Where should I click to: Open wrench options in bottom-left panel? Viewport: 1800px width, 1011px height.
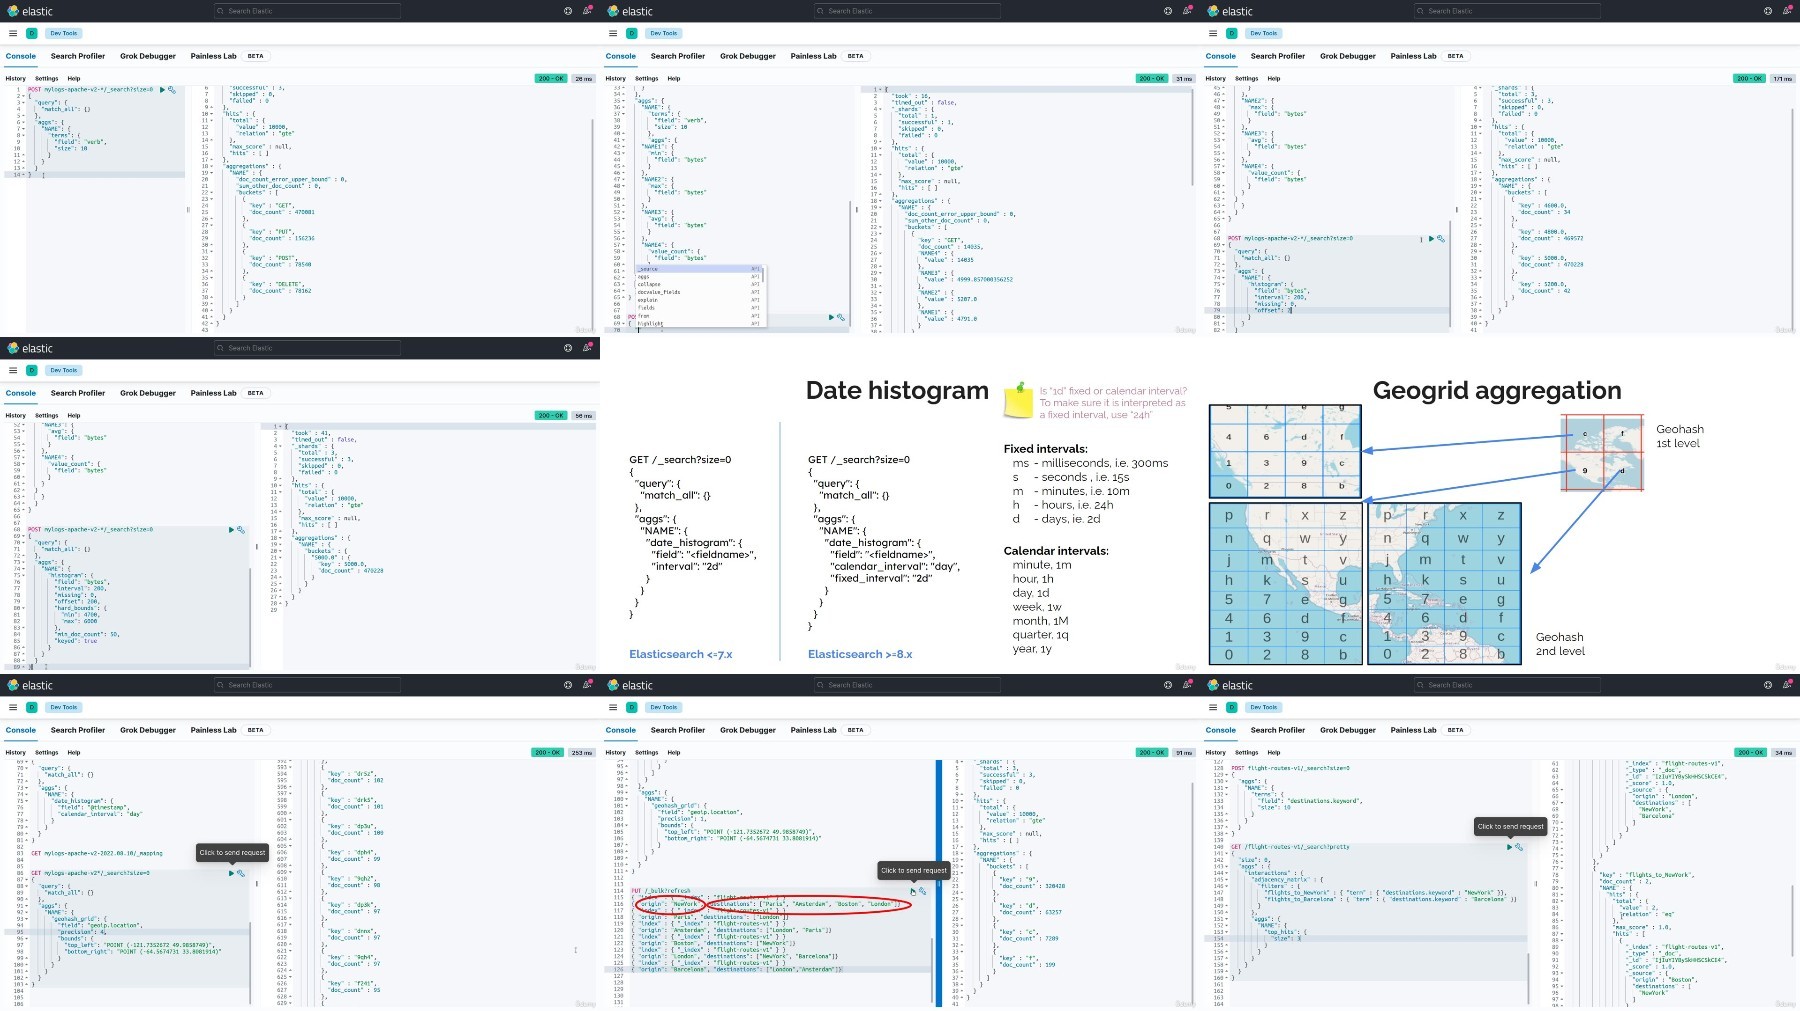point(241,873)
